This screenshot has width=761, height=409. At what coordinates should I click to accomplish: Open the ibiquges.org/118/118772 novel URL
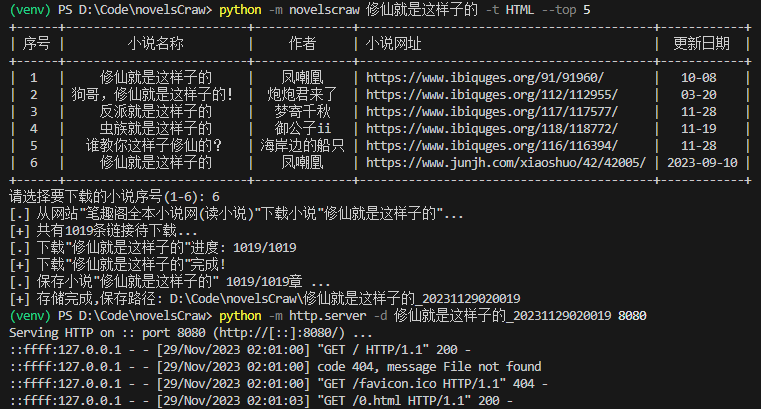tap(492, 129)
